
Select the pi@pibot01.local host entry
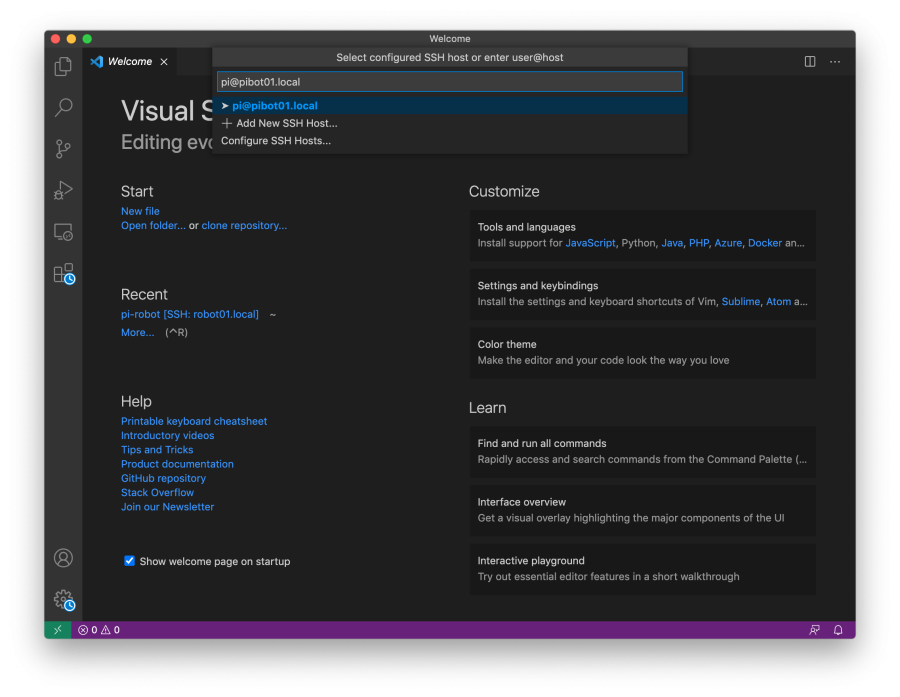(449, 106)
